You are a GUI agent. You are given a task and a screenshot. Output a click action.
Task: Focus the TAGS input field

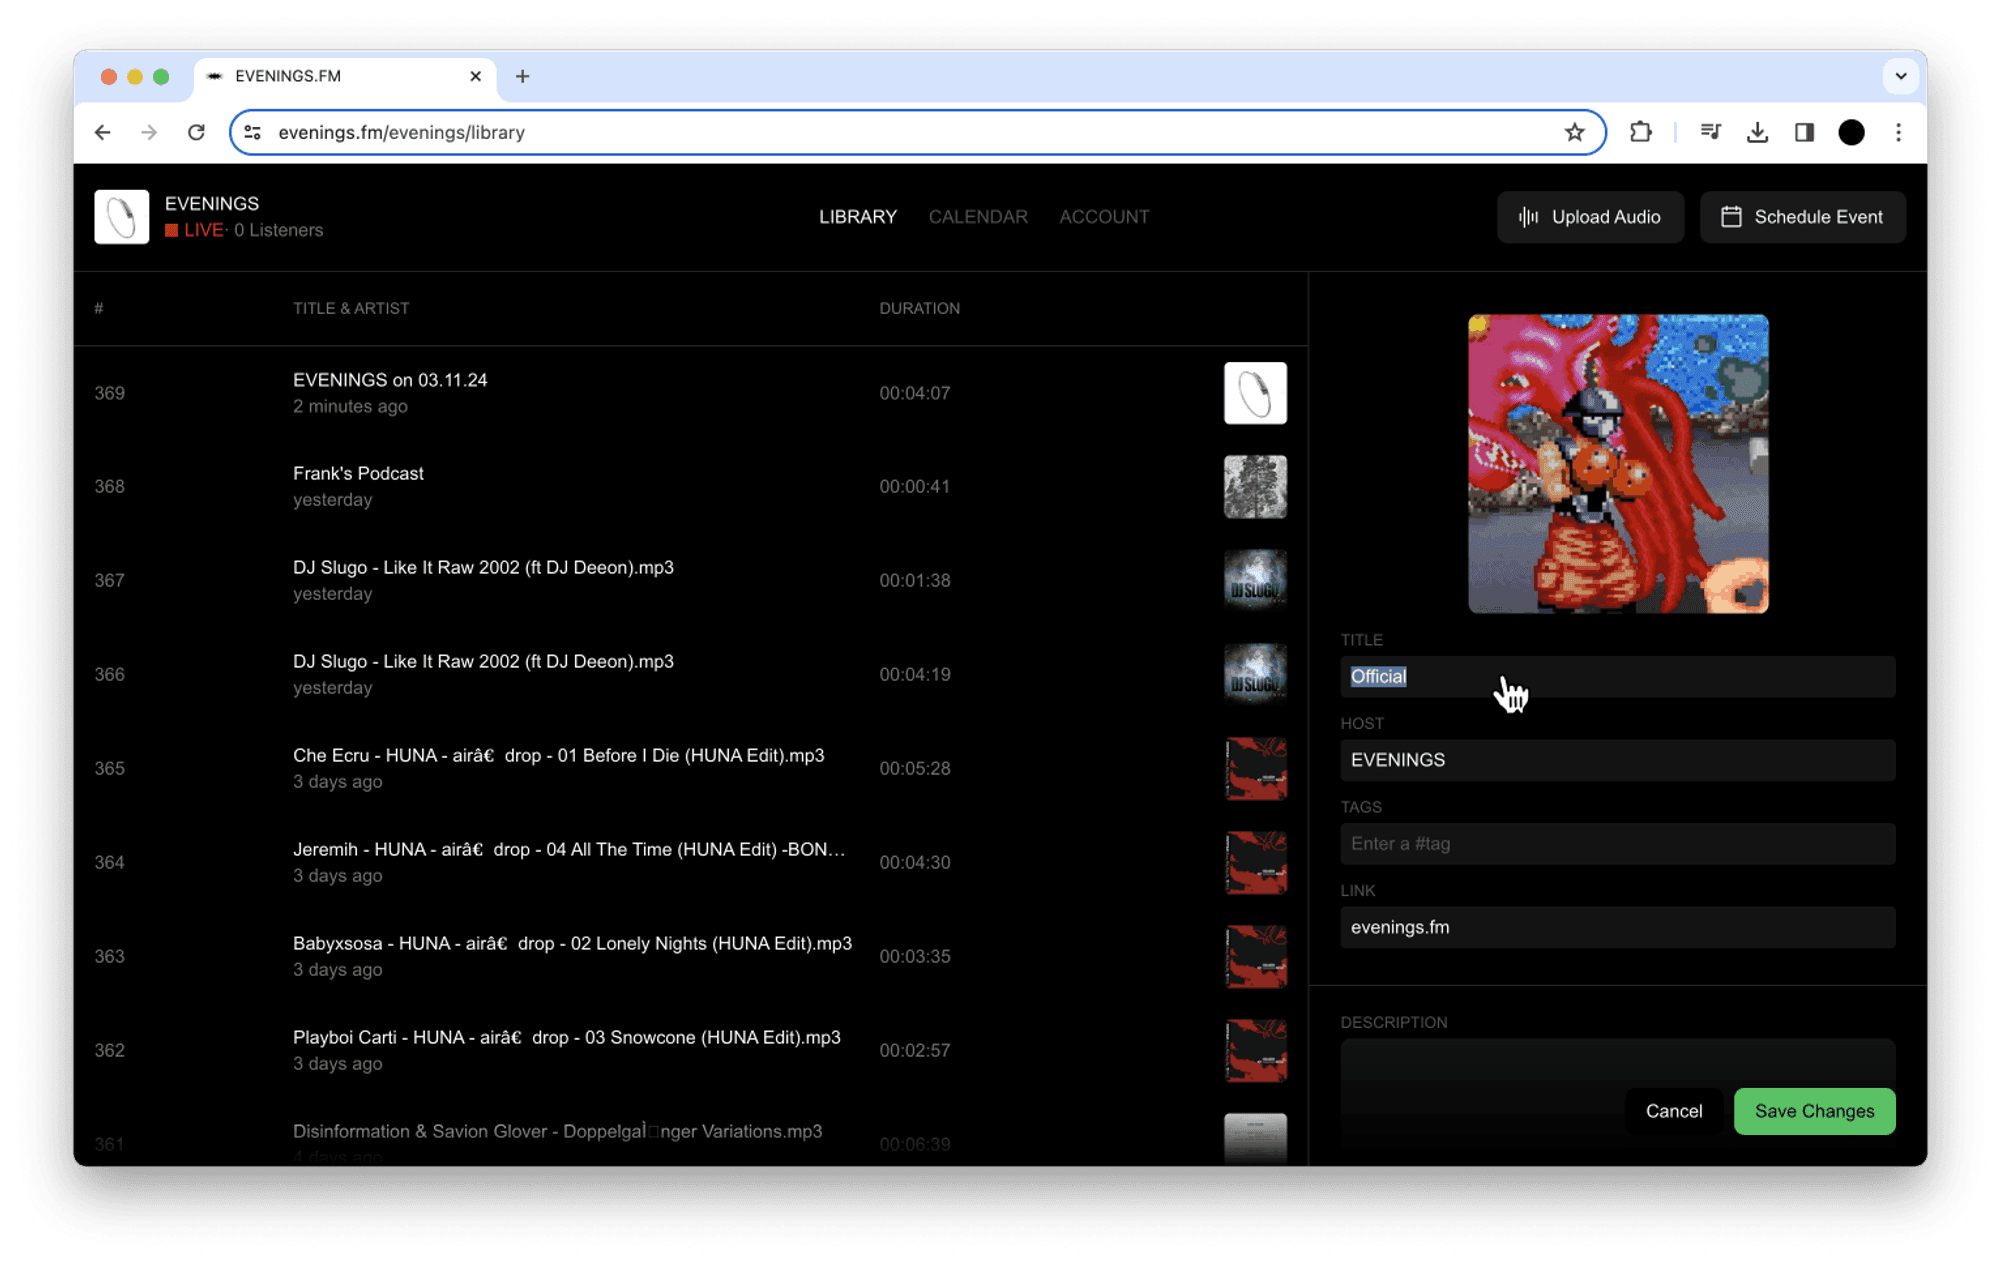click(1617, 844)
